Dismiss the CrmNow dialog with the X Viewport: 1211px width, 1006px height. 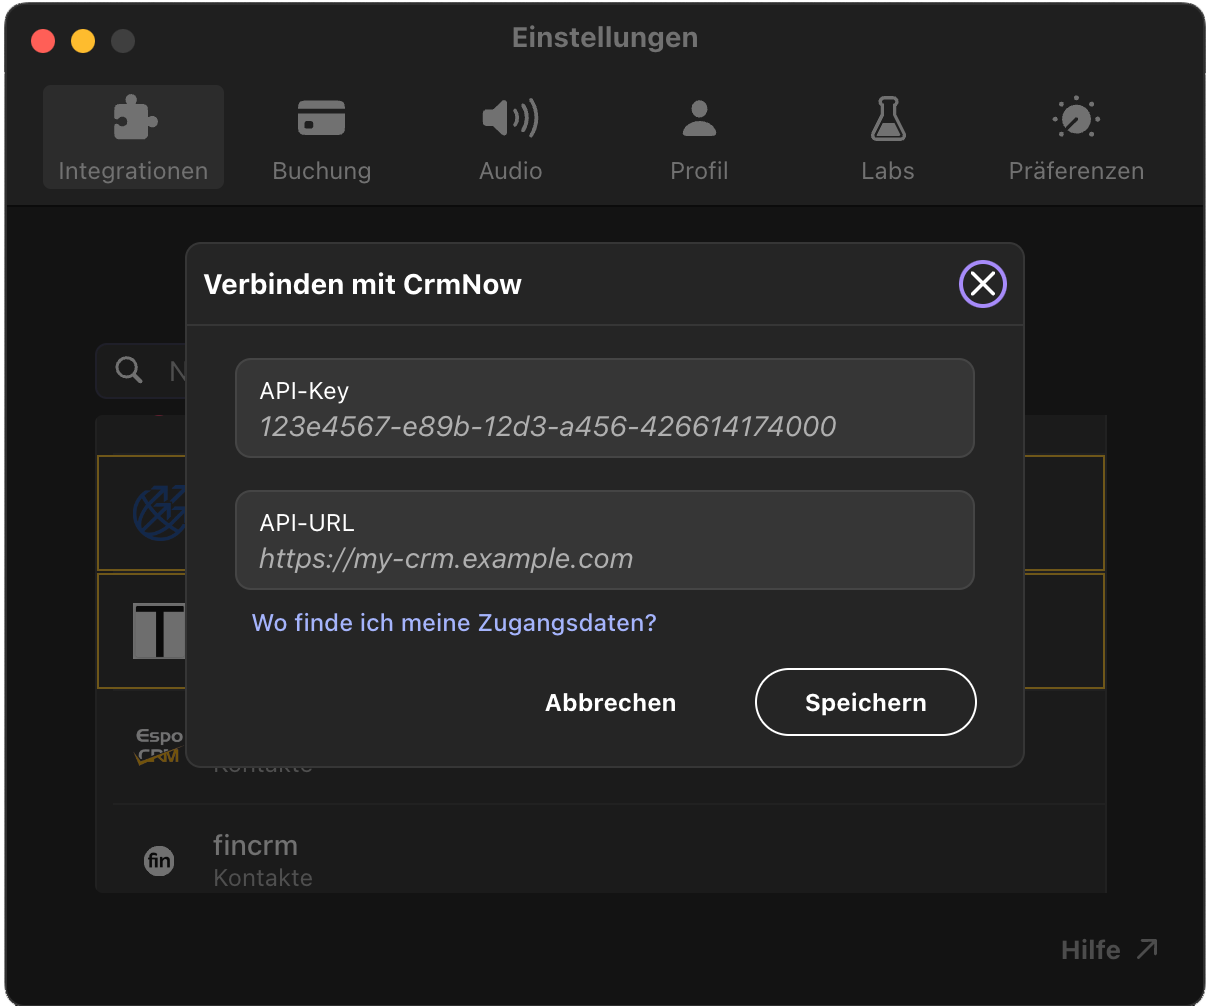982,284
